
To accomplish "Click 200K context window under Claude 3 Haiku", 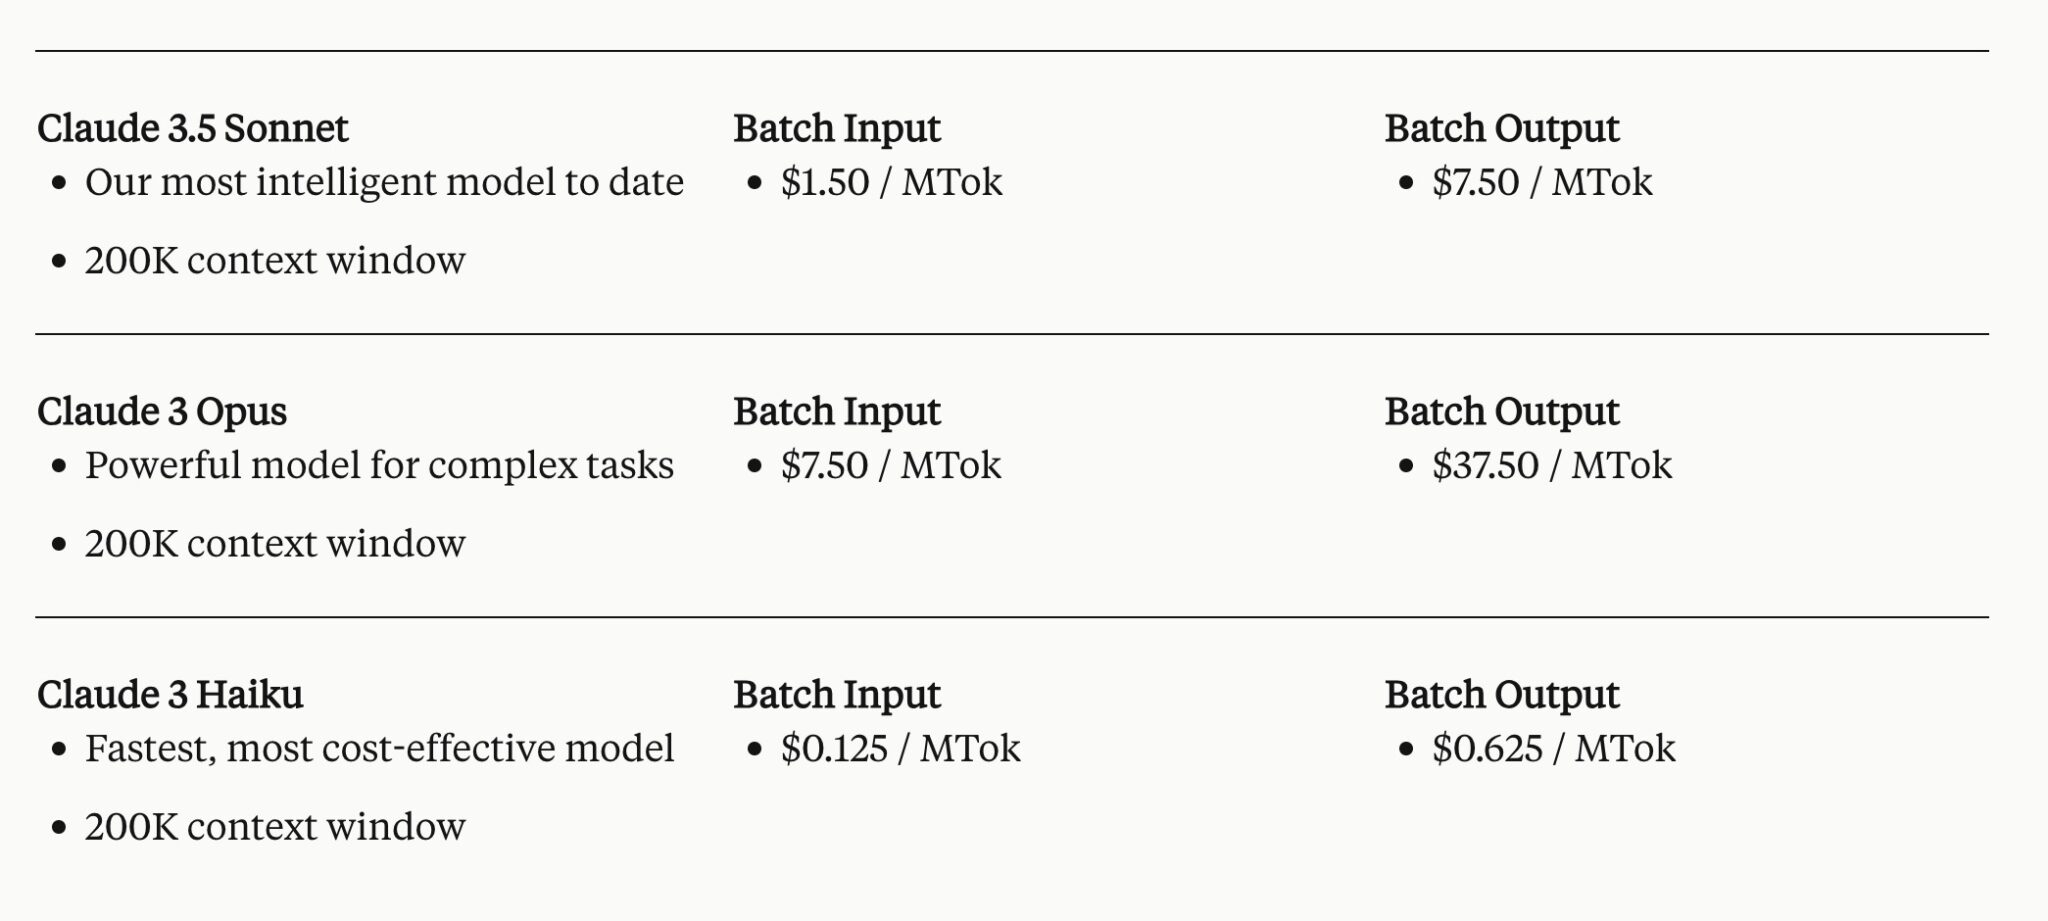I will (x=275, y=826).
